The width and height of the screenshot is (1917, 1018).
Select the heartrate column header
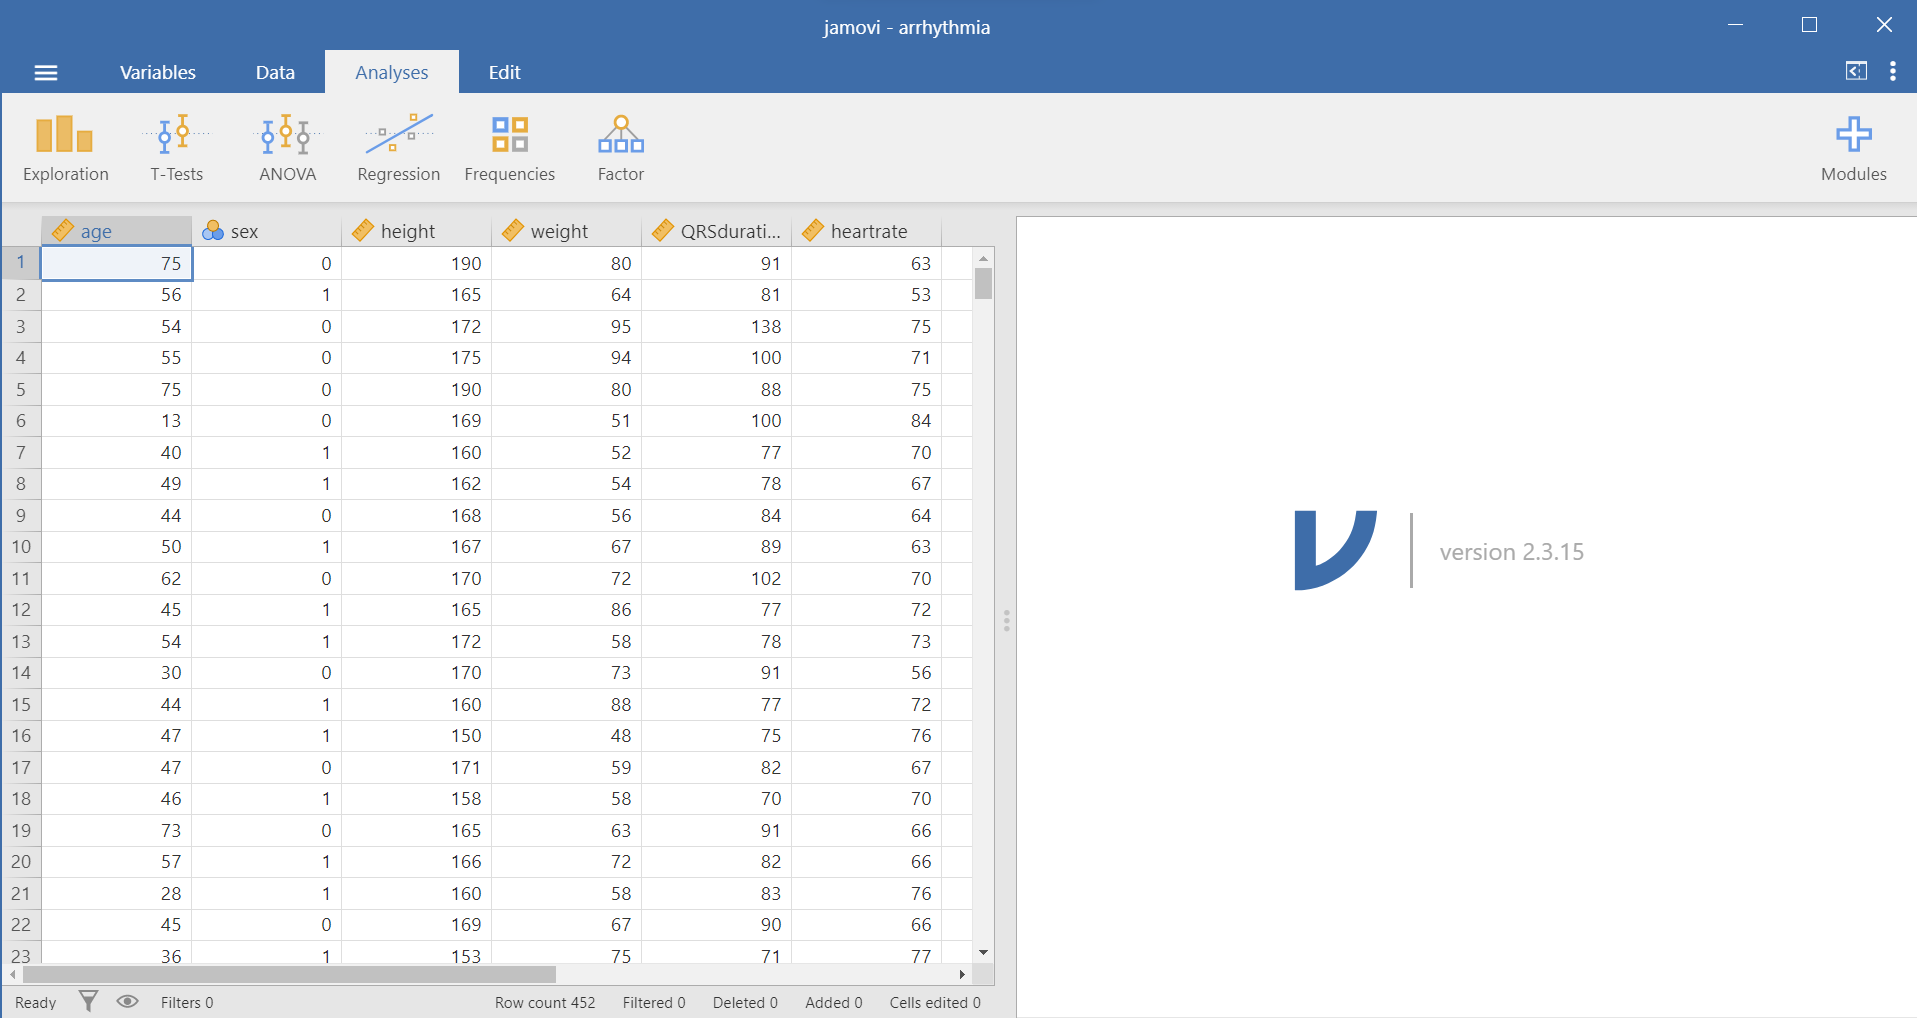point(867,231)
